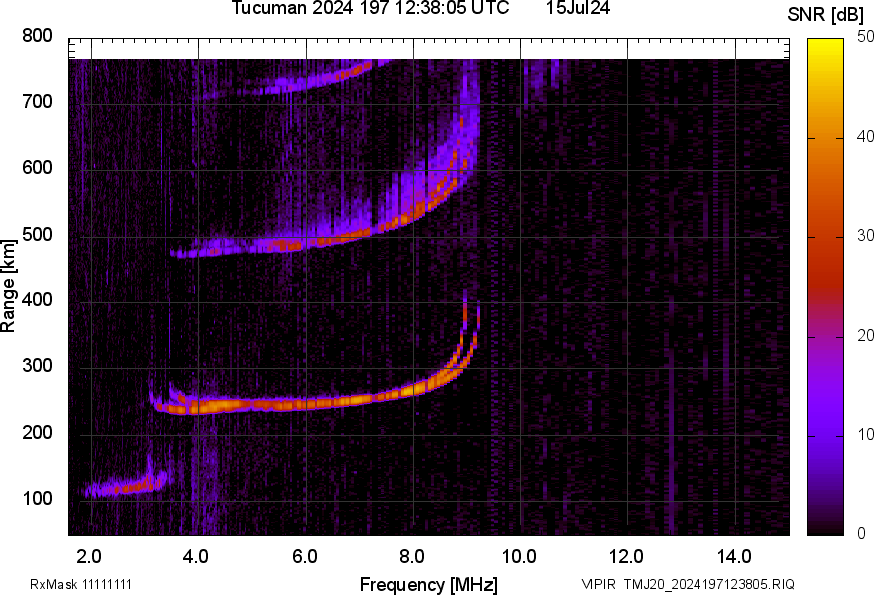Click the Frequency [MHz] axis label
The height and width of the screenshot is (595, 874).
tap(428, 584)
